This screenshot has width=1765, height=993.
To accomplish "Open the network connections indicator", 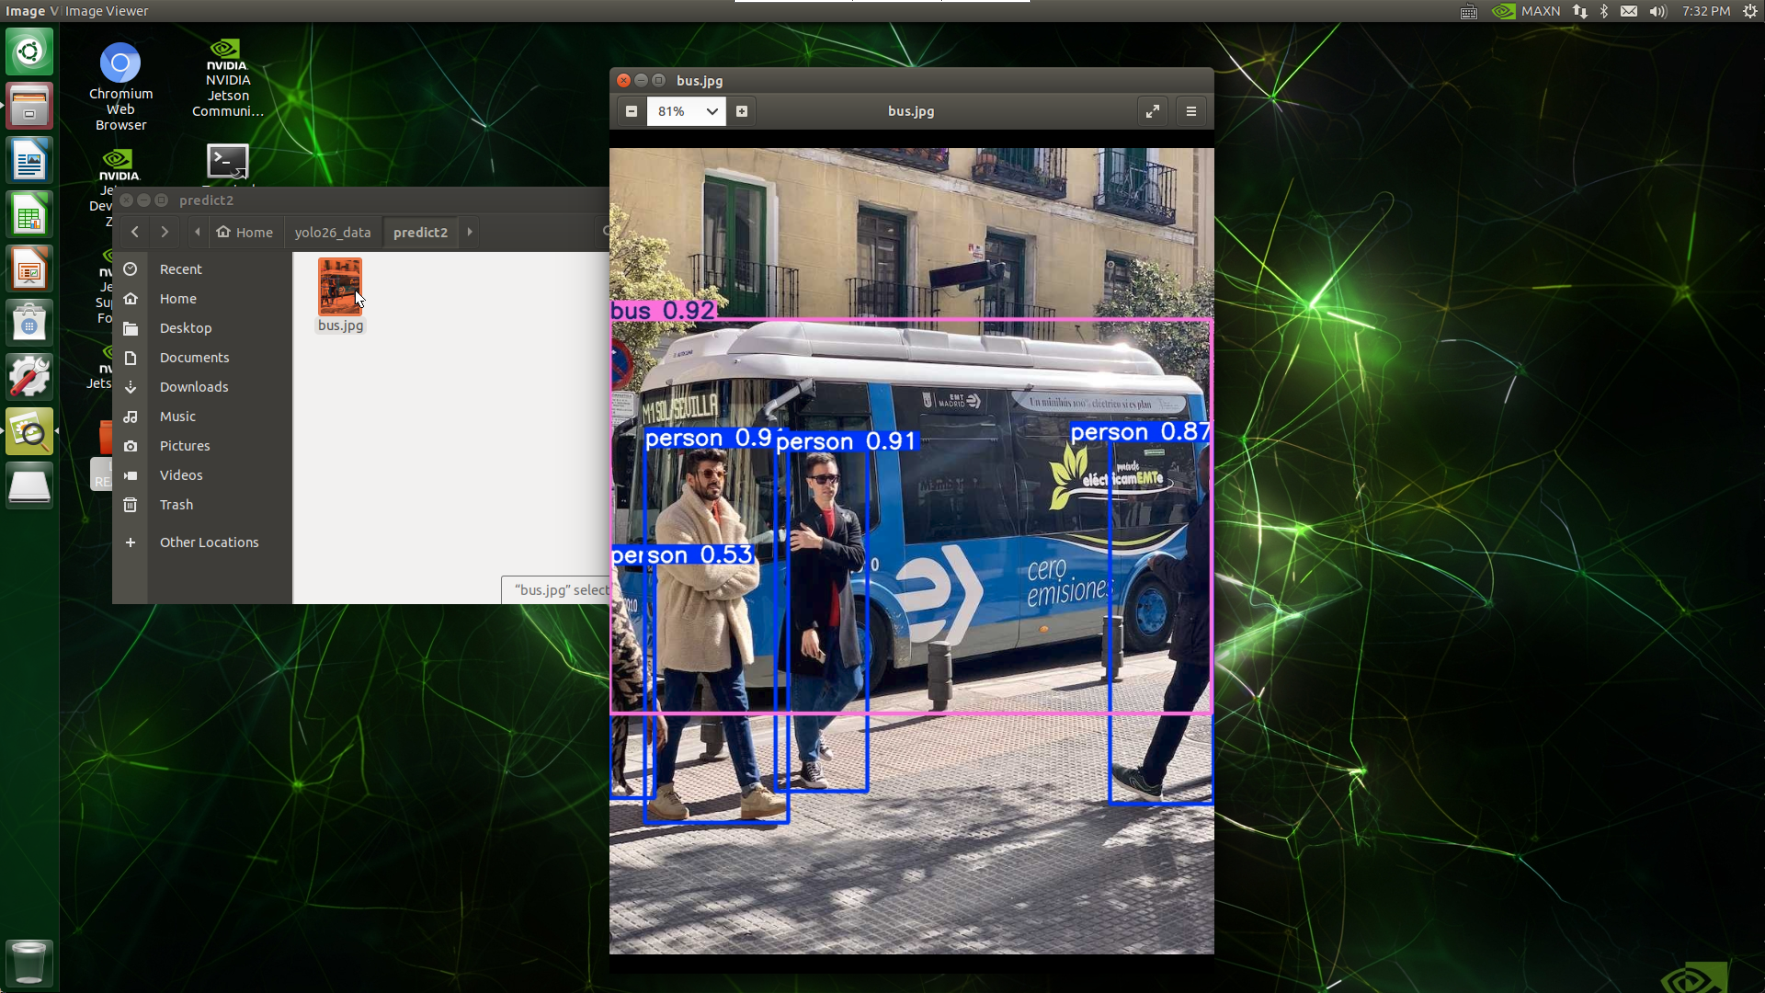I will coord(1580,11).
